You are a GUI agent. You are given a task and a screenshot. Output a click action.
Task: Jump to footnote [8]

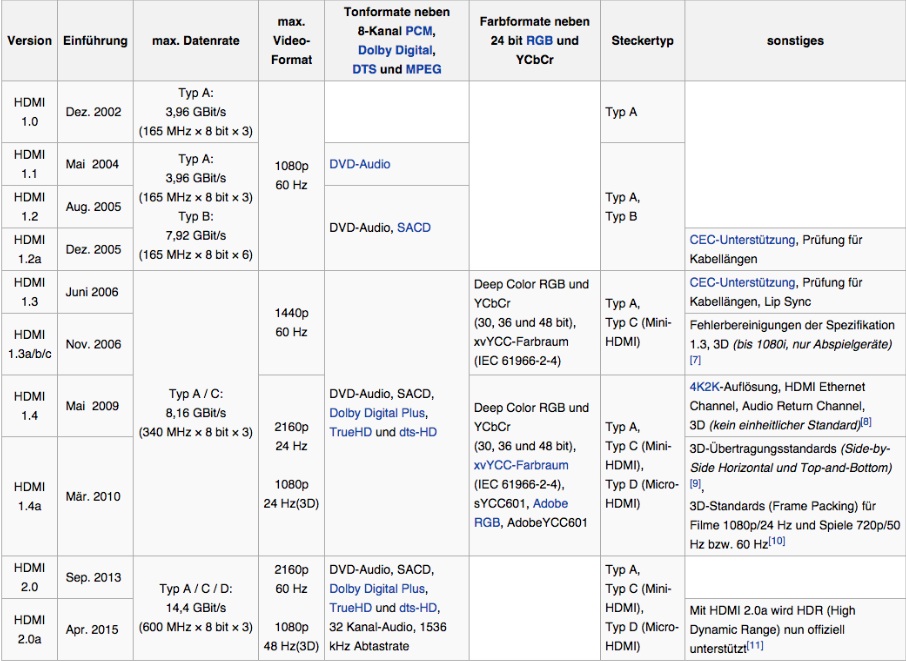click(866, 422)
